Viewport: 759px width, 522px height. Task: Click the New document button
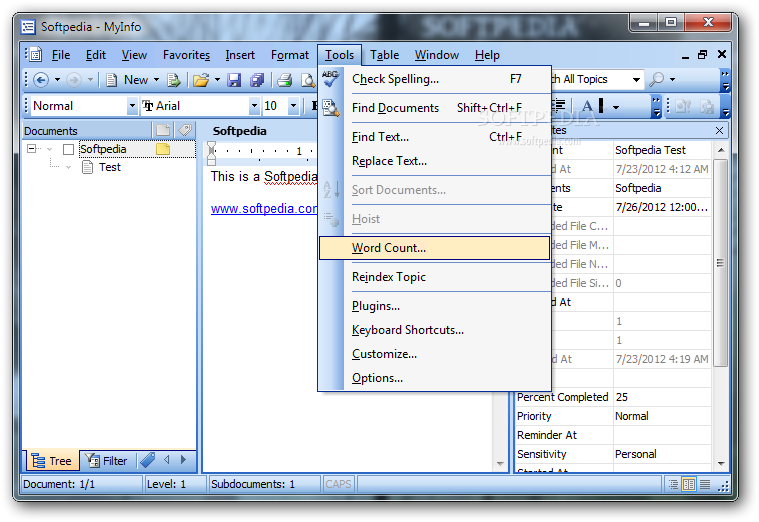(127, 80)
